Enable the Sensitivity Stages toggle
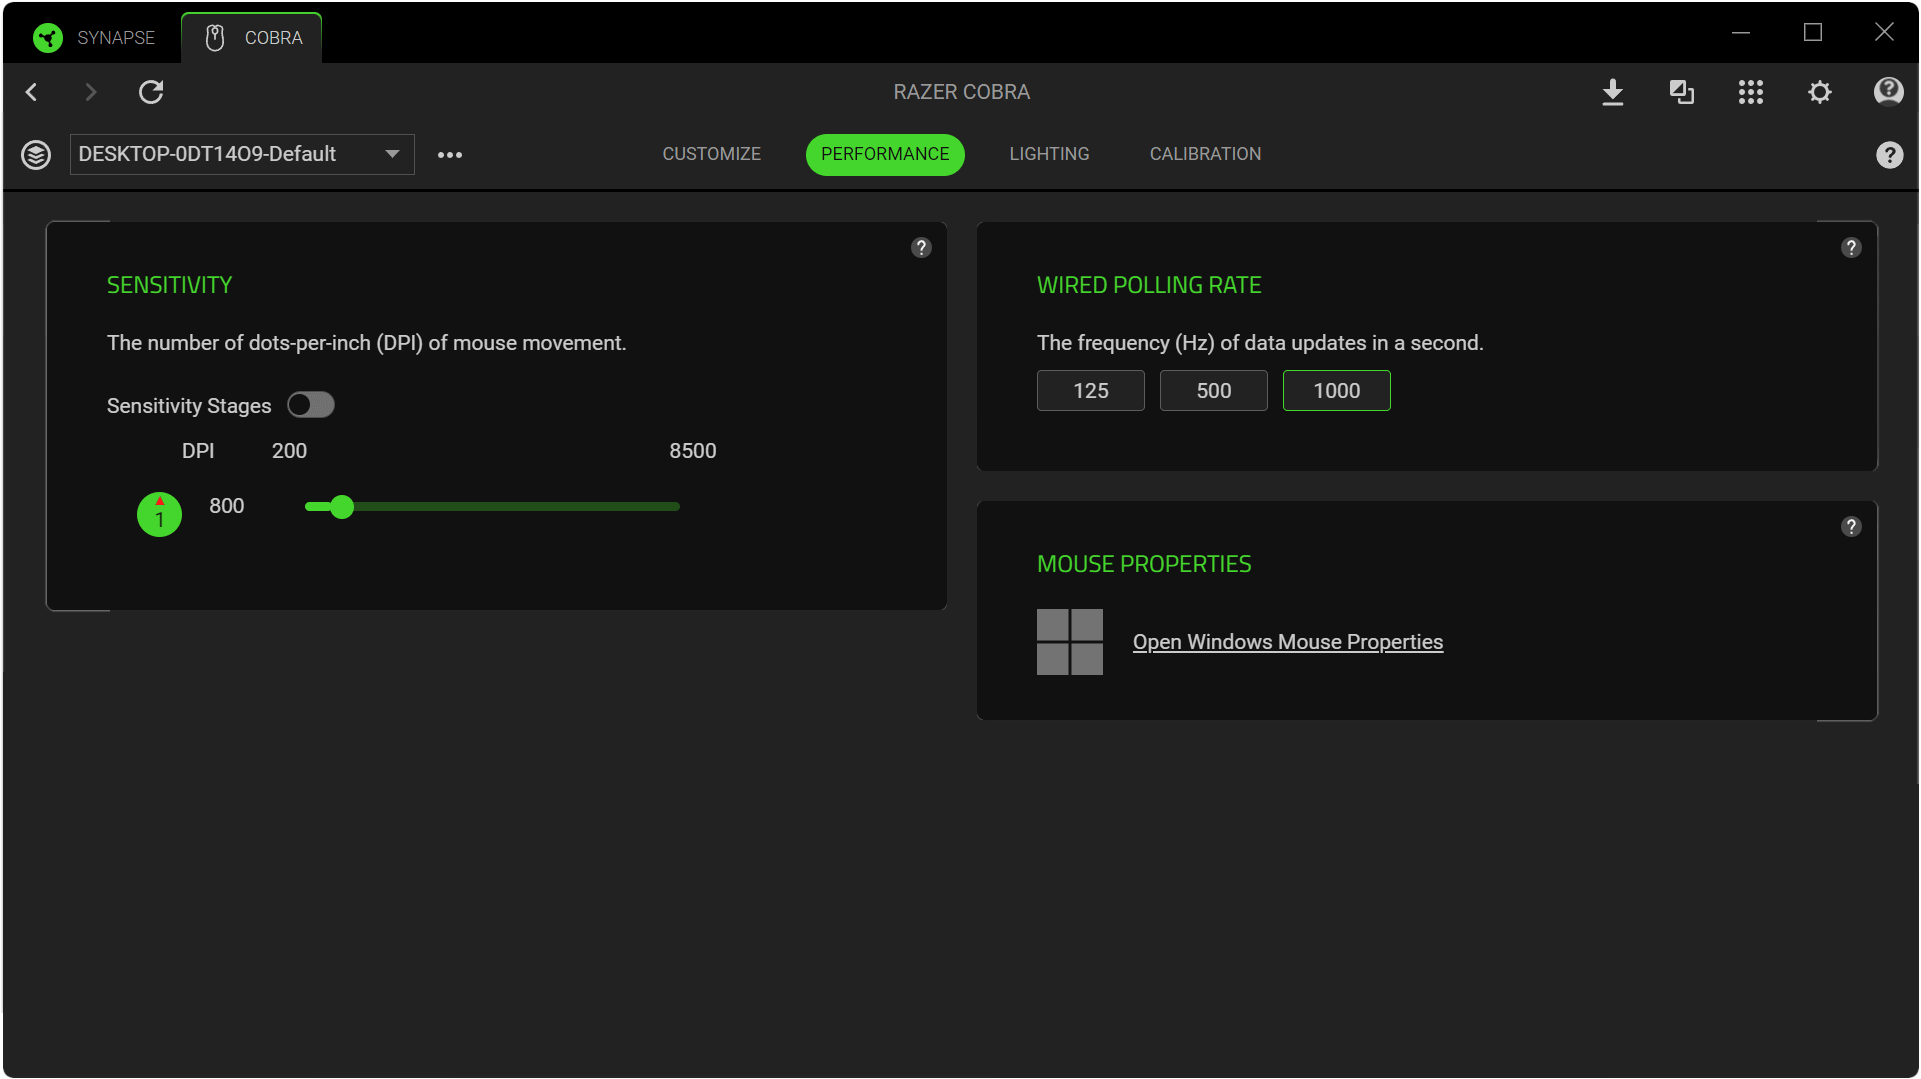The height and width of the screenshot is (1079, 1921). click(311, 405)
